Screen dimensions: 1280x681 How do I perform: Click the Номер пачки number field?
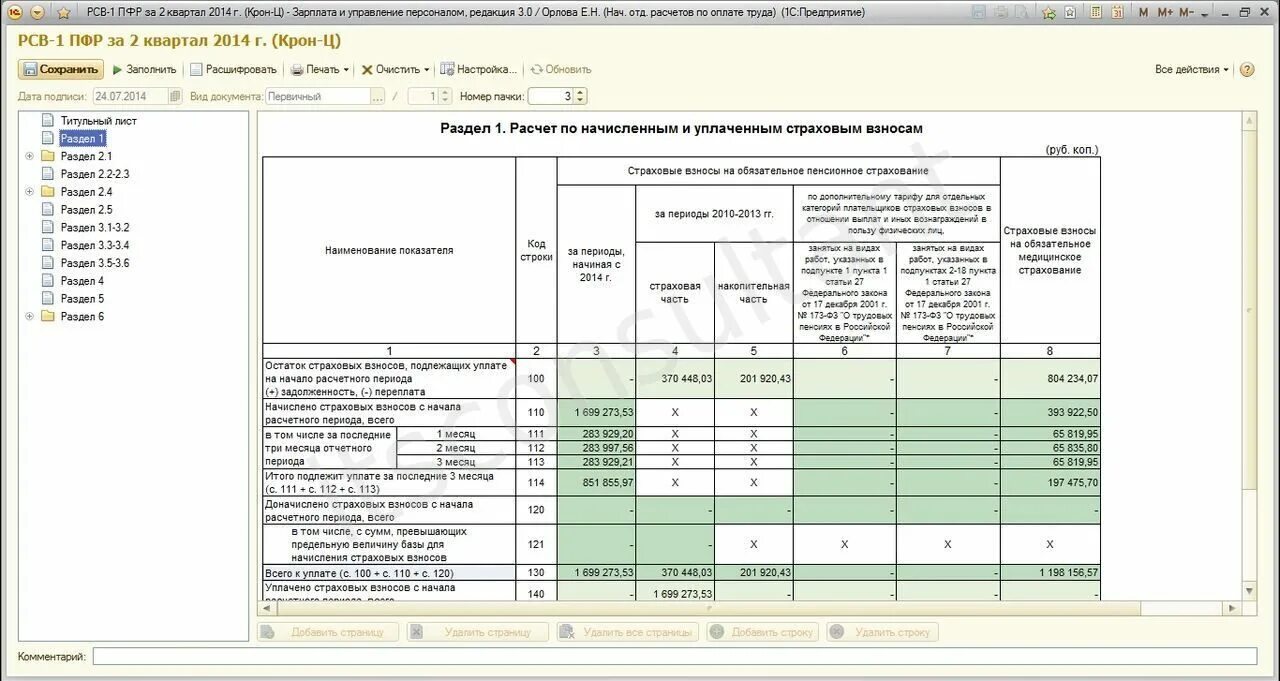click(550, 96)
